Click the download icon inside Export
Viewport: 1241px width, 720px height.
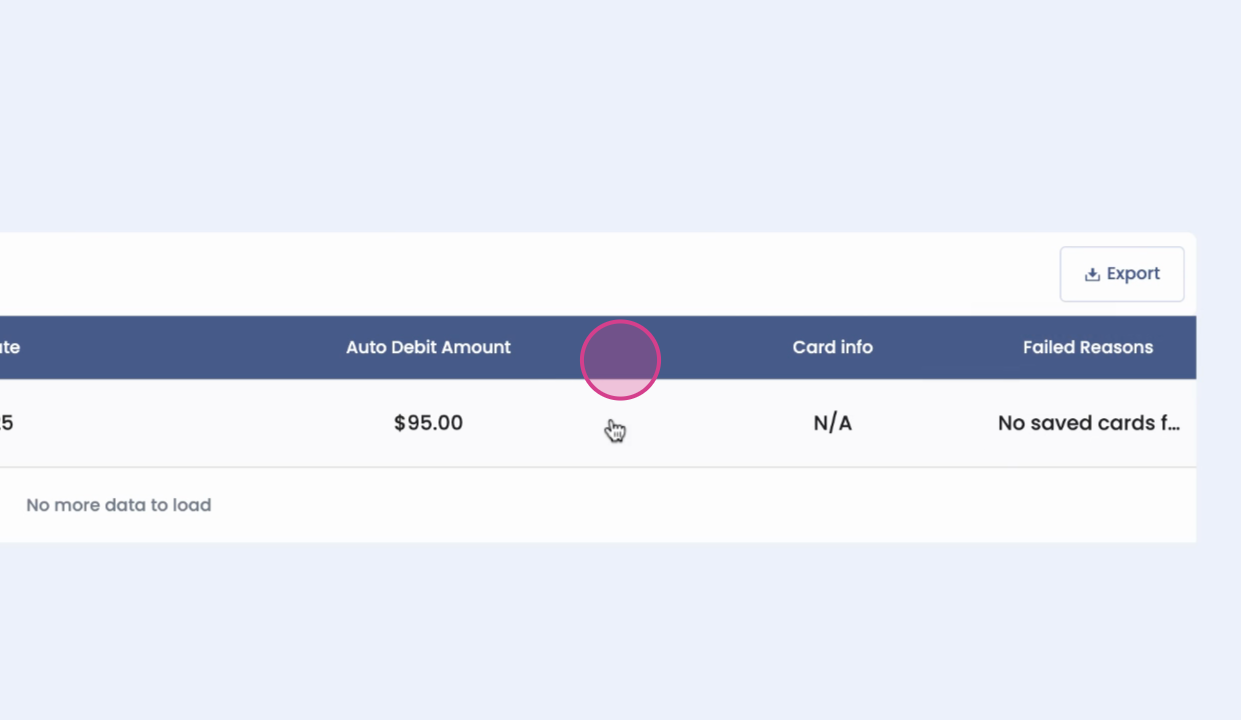tap(1092, 274)
